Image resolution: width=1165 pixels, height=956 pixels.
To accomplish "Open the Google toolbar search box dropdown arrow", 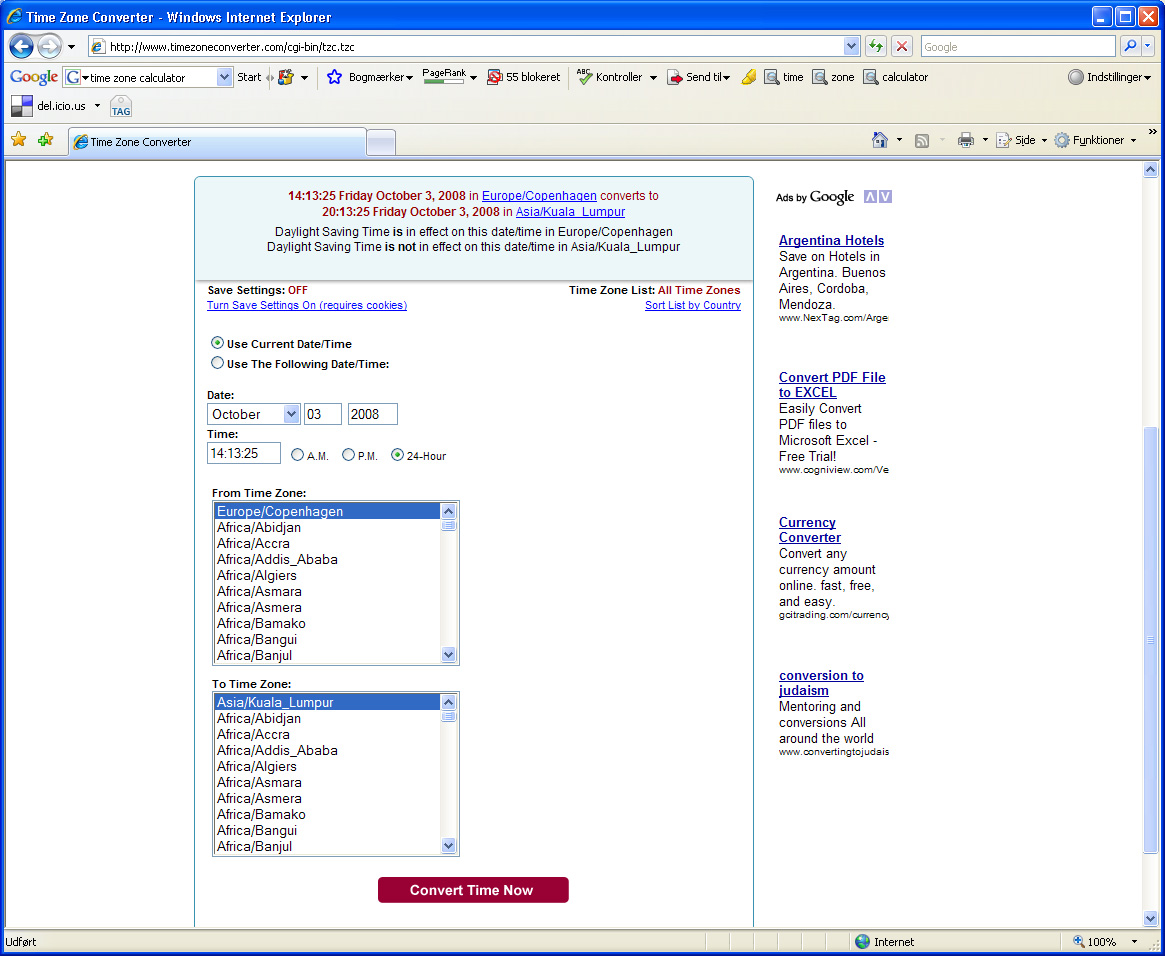I will coord(224,77).
